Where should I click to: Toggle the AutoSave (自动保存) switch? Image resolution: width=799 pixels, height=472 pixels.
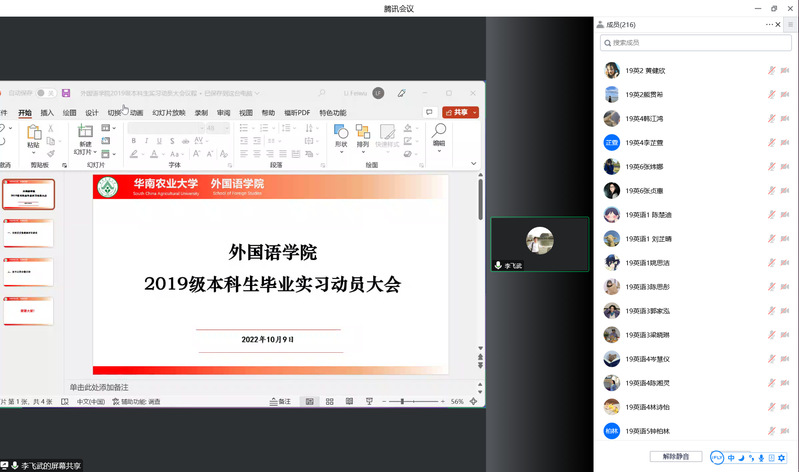(46, 93)
